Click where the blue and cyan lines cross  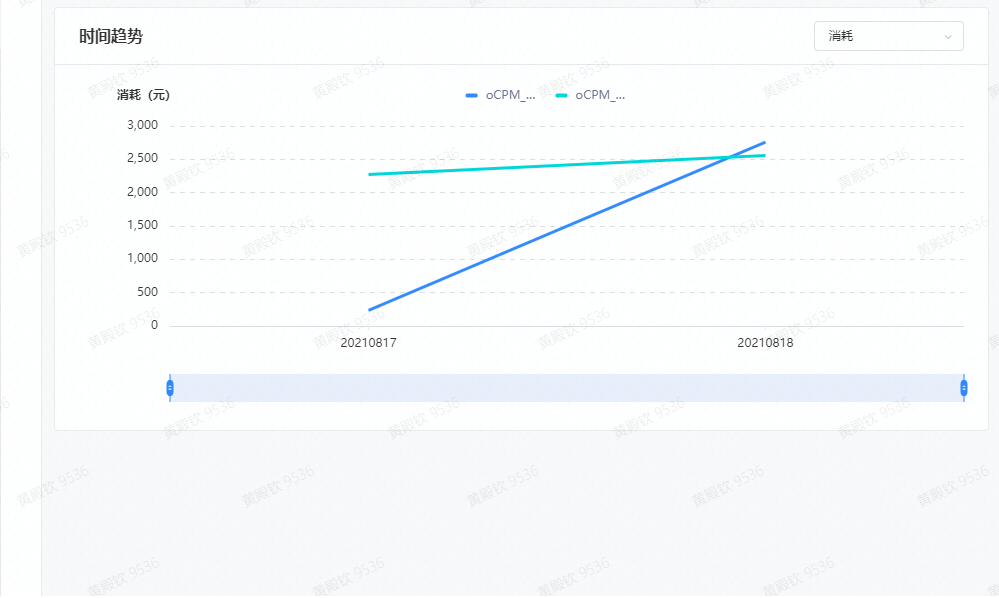point(730,157)
